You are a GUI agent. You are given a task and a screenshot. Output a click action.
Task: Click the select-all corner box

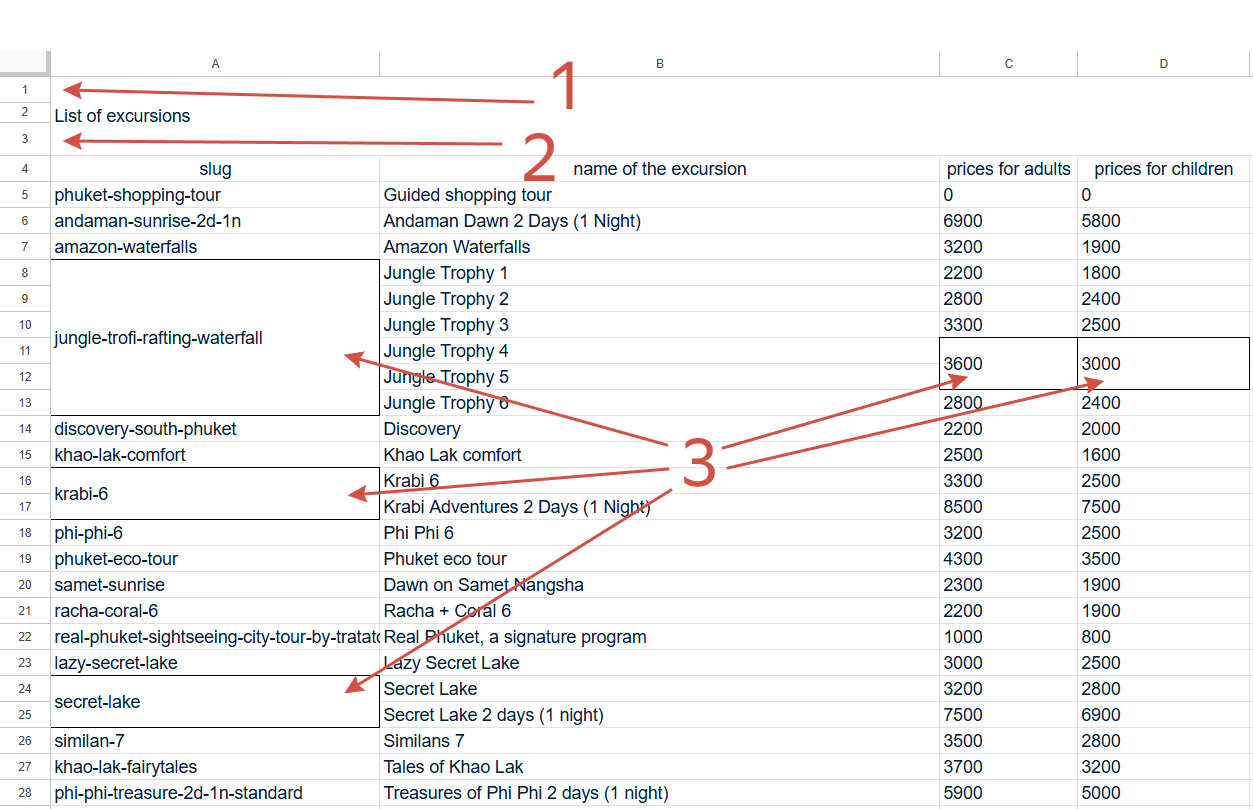(24, 64)
